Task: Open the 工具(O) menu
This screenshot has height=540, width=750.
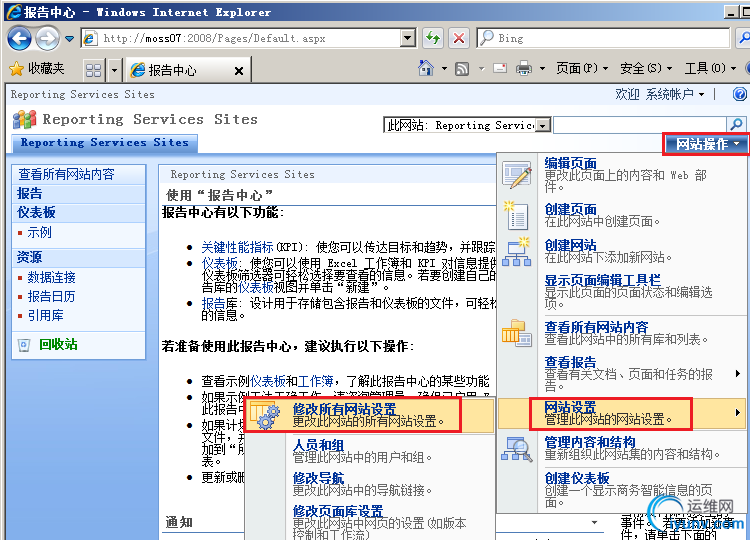Action: point(710,68)
